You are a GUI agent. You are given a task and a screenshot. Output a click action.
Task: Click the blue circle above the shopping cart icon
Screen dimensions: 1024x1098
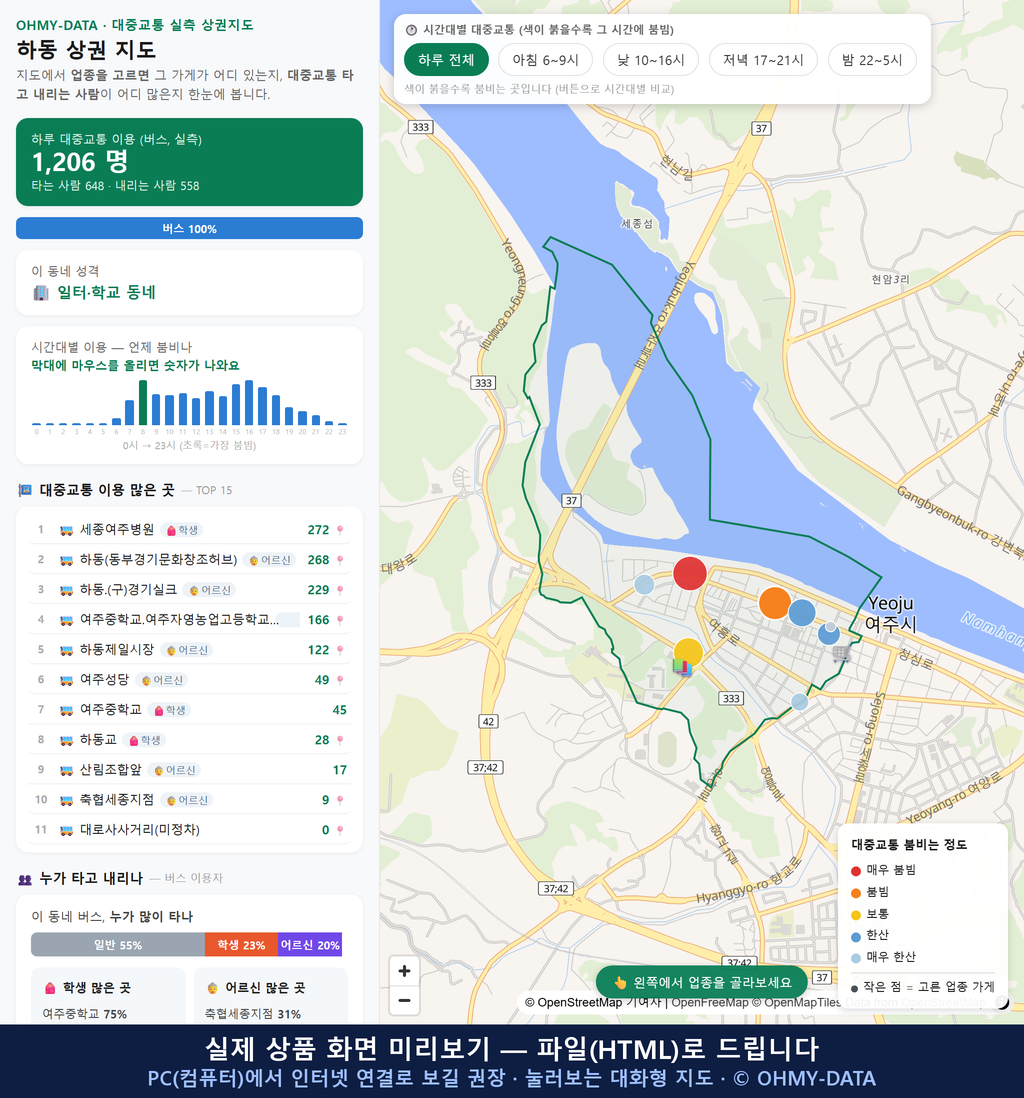click(x=829, y=634)
